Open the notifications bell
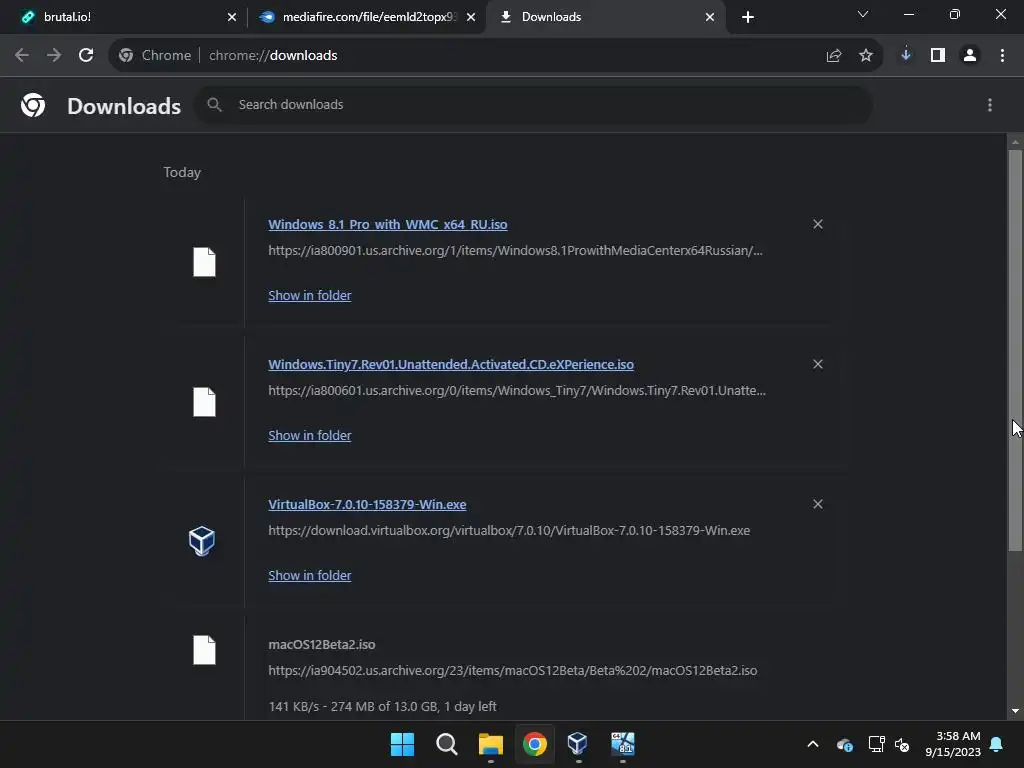Image resolution: width=1024 pixels, height=768 pixels. click(997, 744)
